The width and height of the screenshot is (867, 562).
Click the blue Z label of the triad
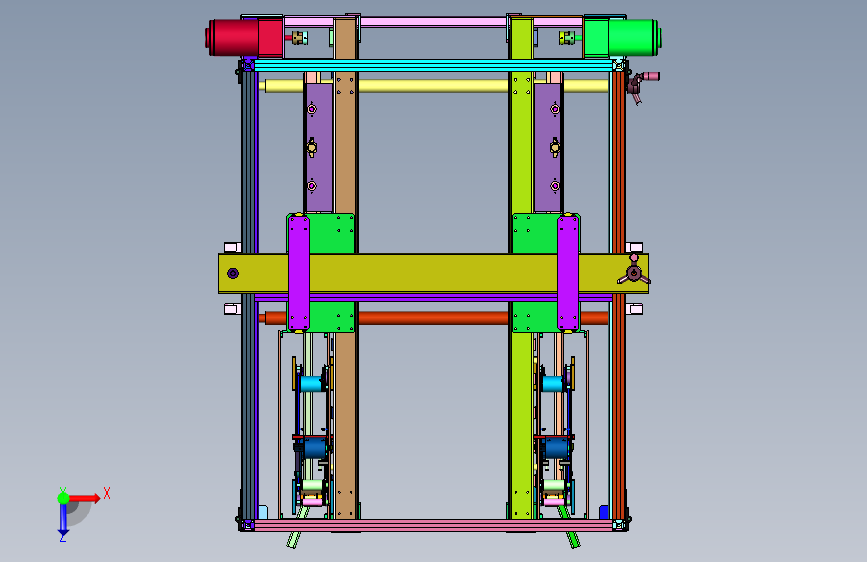click(63, 538)
